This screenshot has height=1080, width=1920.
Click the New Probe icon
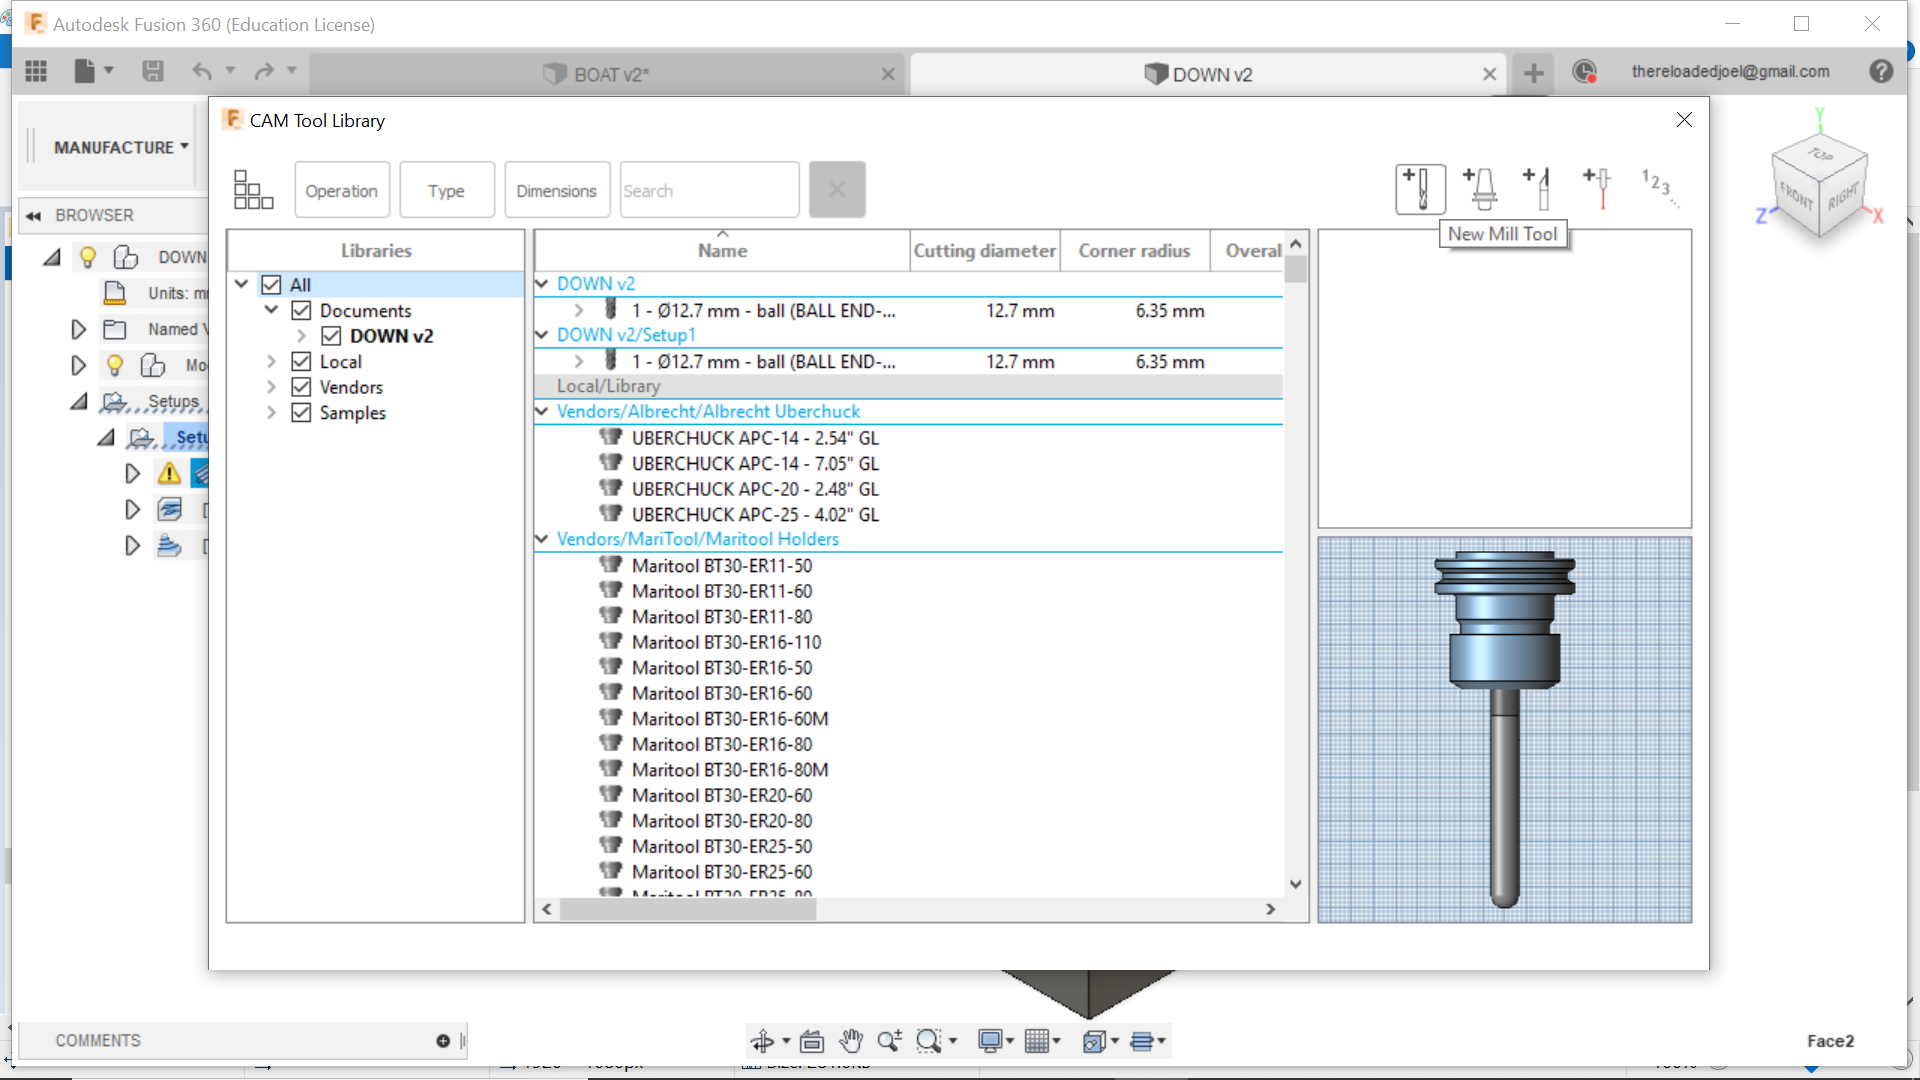(1598, 188)
